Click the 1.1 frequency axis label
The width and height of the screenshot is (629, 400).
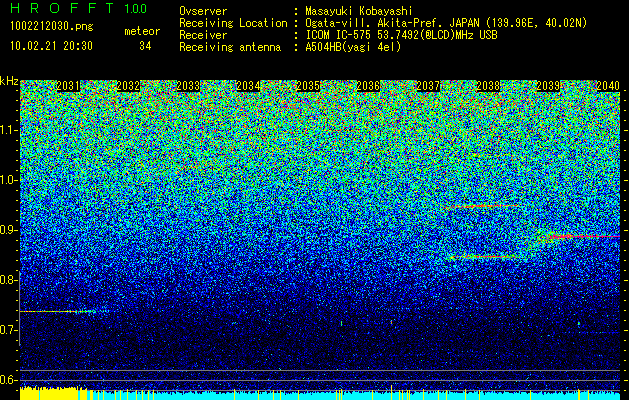(x=8, y=130)
